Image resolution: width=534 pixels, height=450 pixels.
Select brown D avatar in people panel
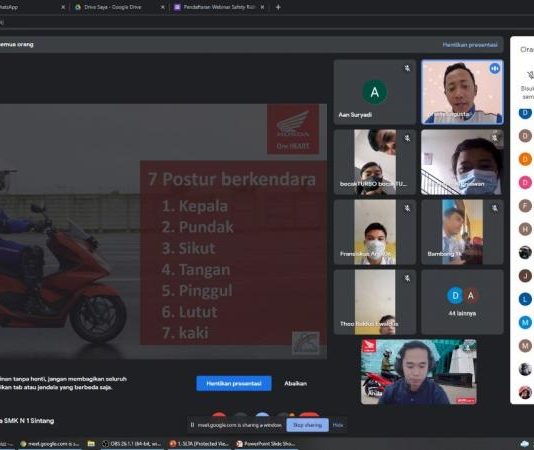pyautogui.click(x=525, y=136)
